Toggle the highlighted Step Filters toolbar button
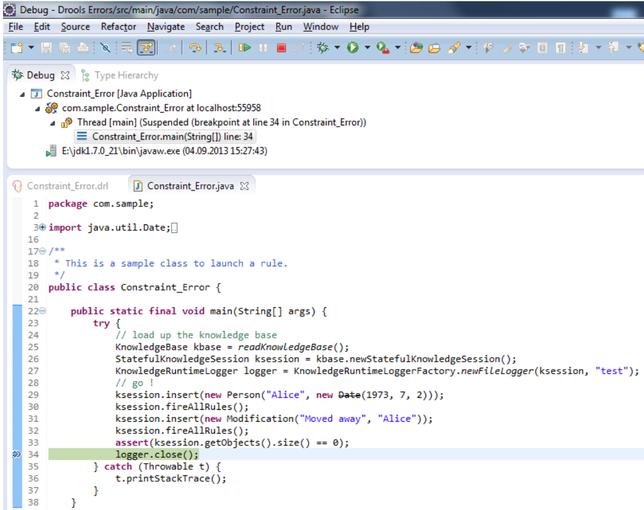The width and height of the screenshot is (644, 510). pos(146,47)
